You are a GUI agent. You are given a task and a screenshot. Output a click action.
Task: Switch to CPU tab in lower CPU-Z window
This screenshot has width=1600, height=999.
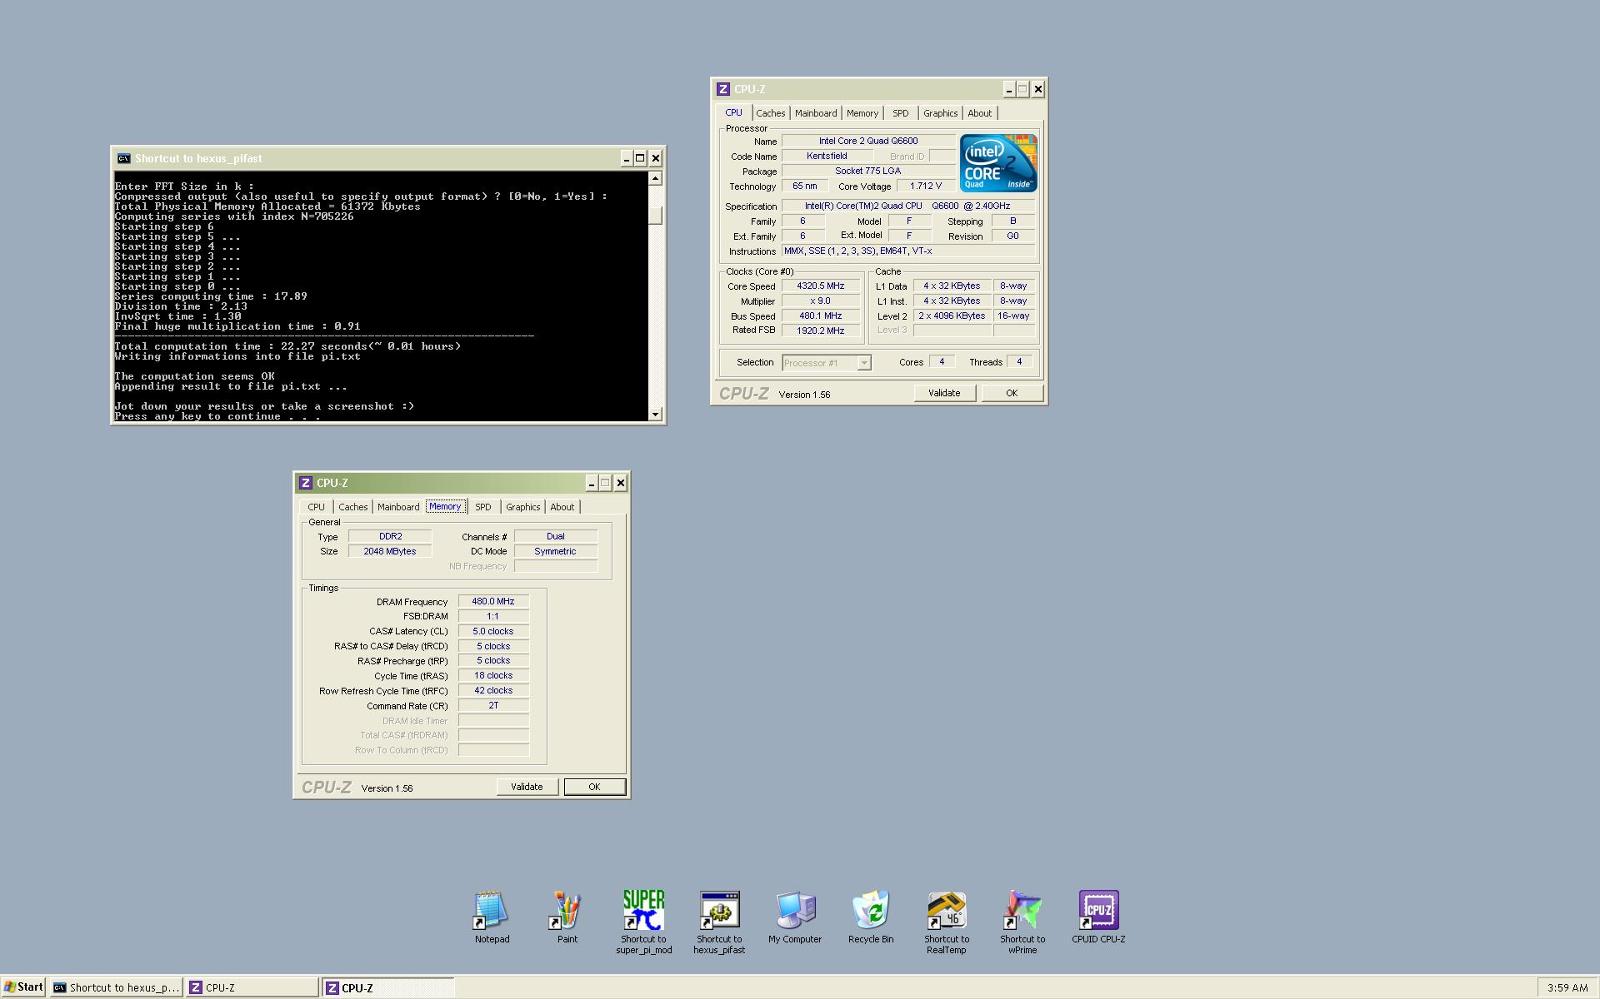316,507
